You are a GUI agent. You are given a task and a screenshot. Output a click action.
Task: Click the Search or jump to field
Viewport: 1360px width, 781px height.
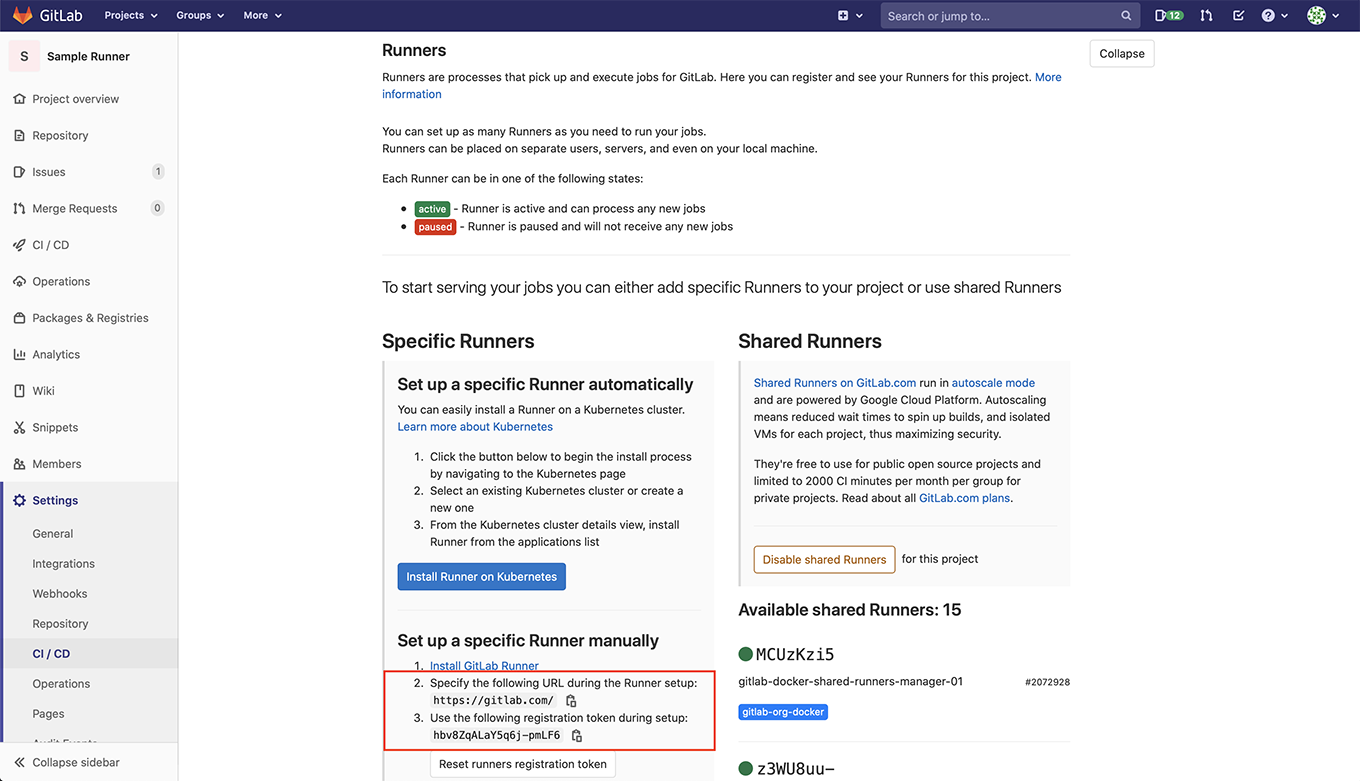pos(1010,15)
